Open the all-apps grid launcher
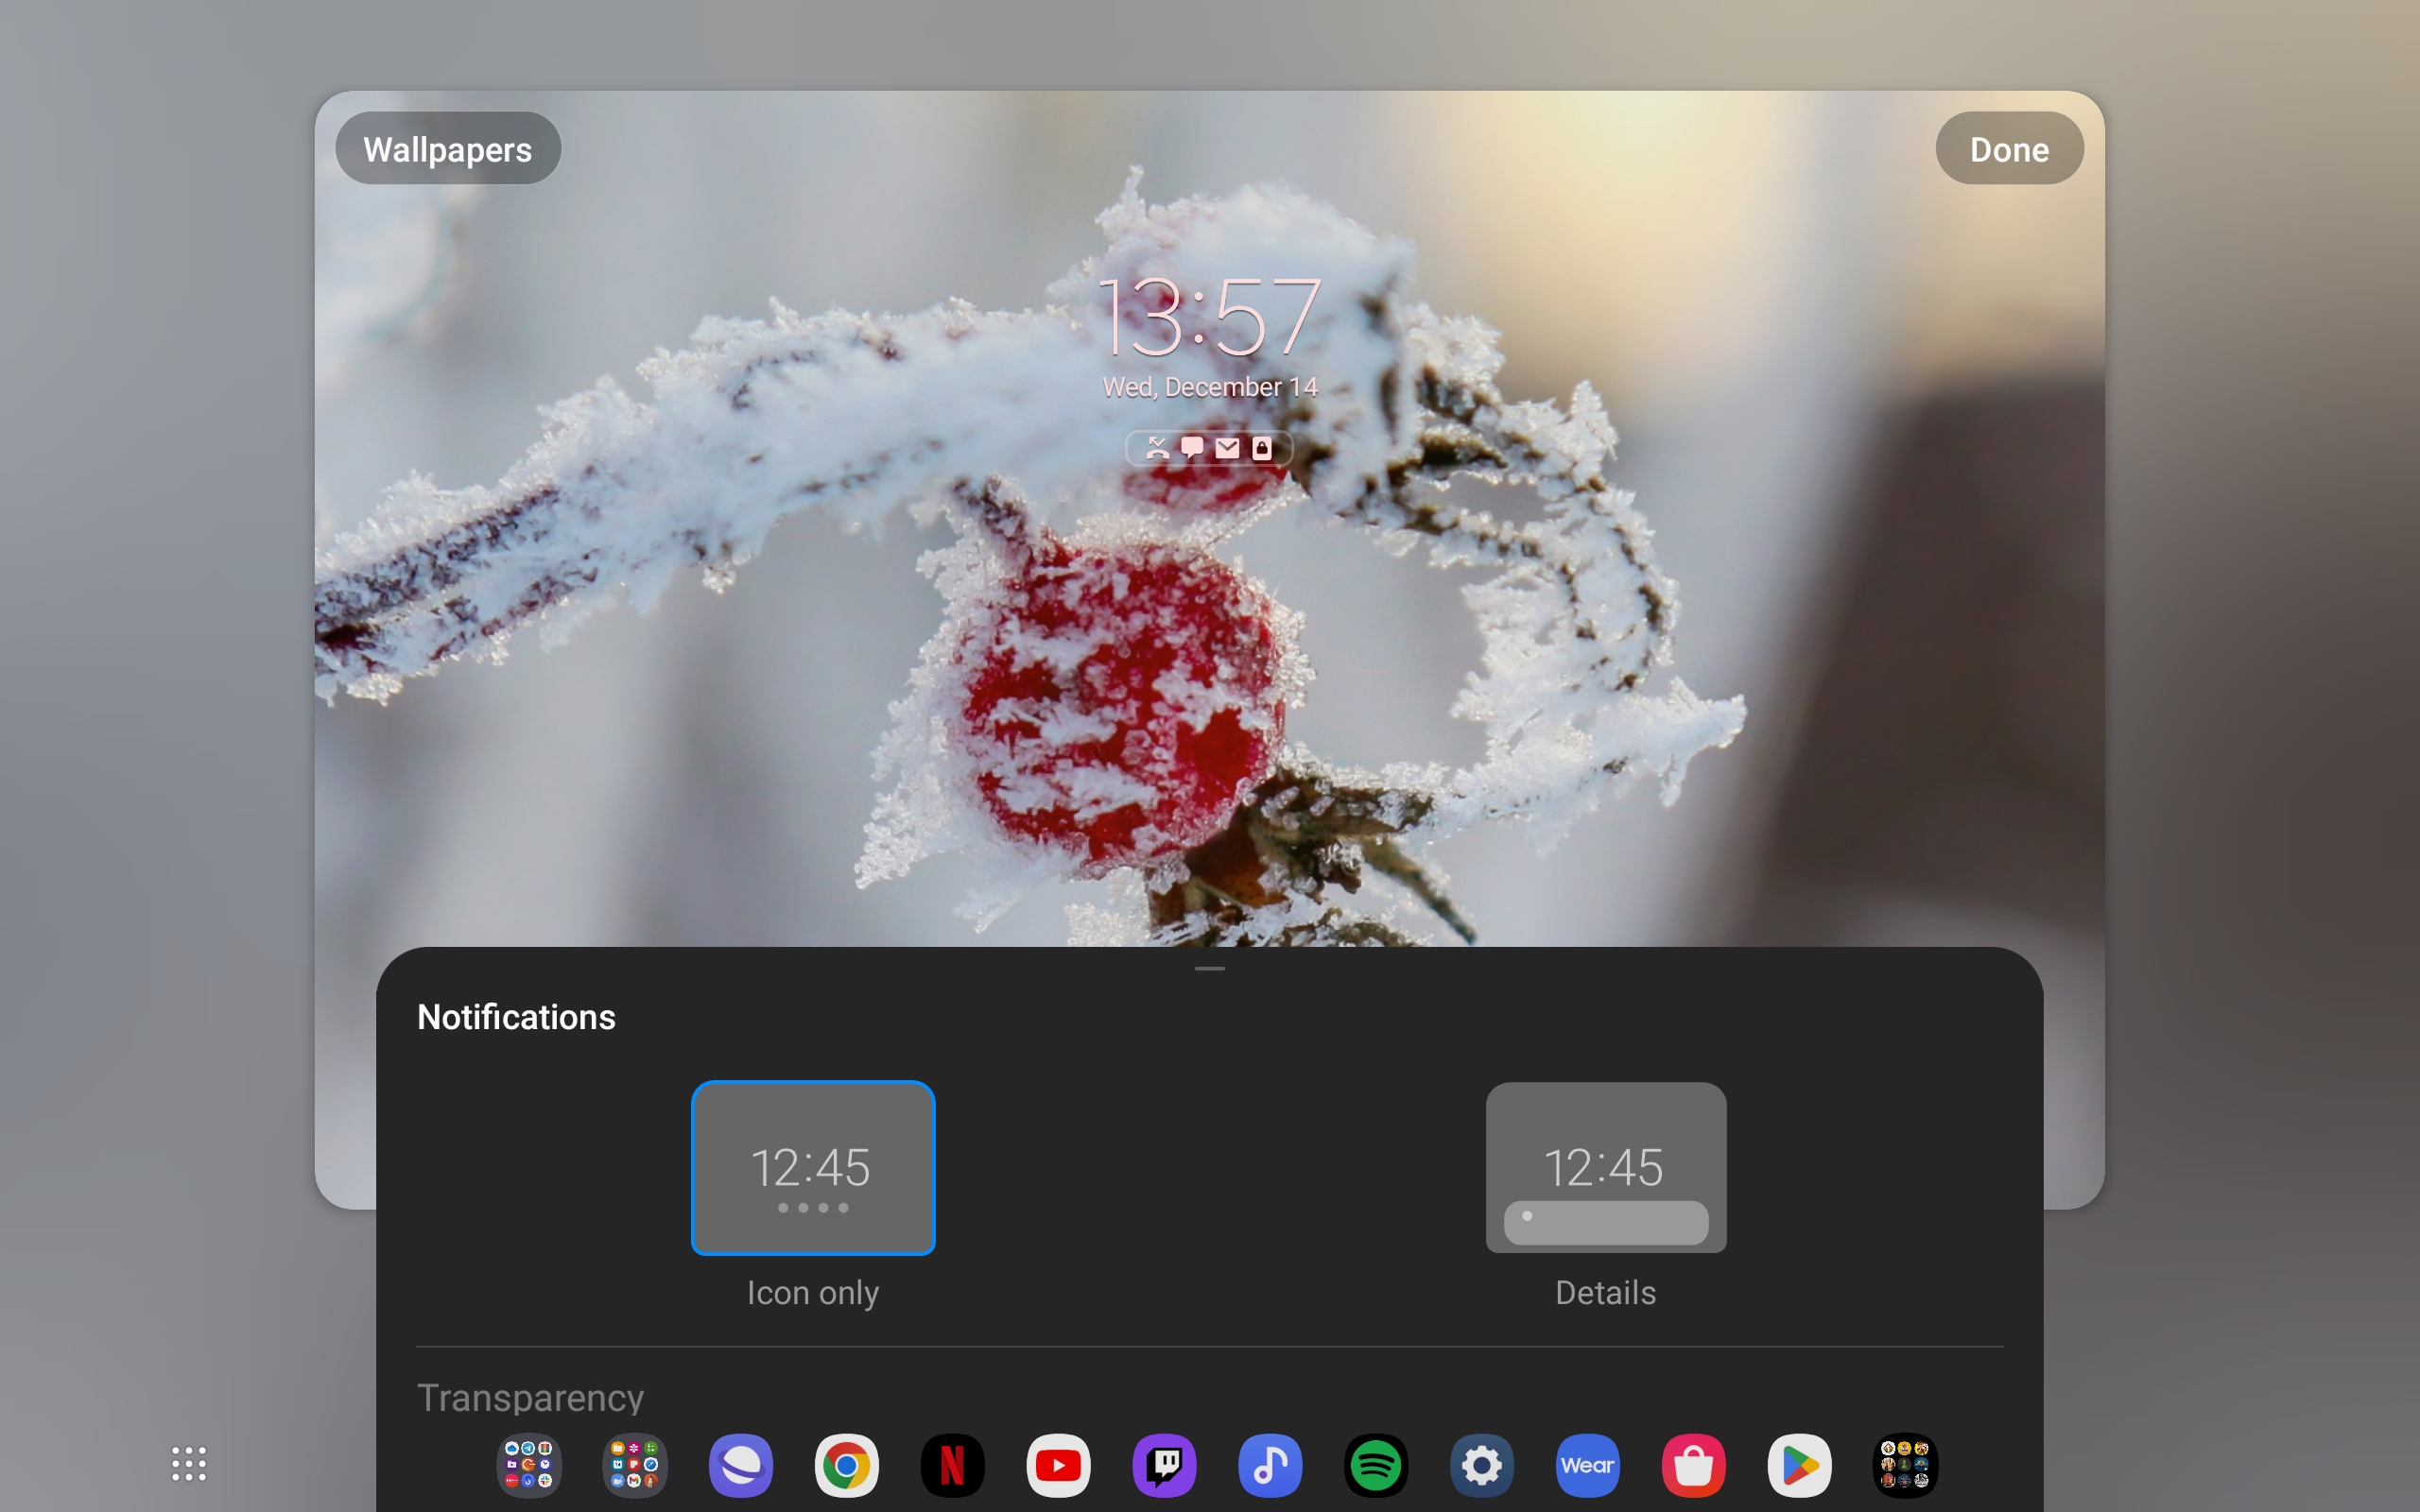Viewport: 2420px width, 1512px height. pyautogui.click(x=189, y=1464)
